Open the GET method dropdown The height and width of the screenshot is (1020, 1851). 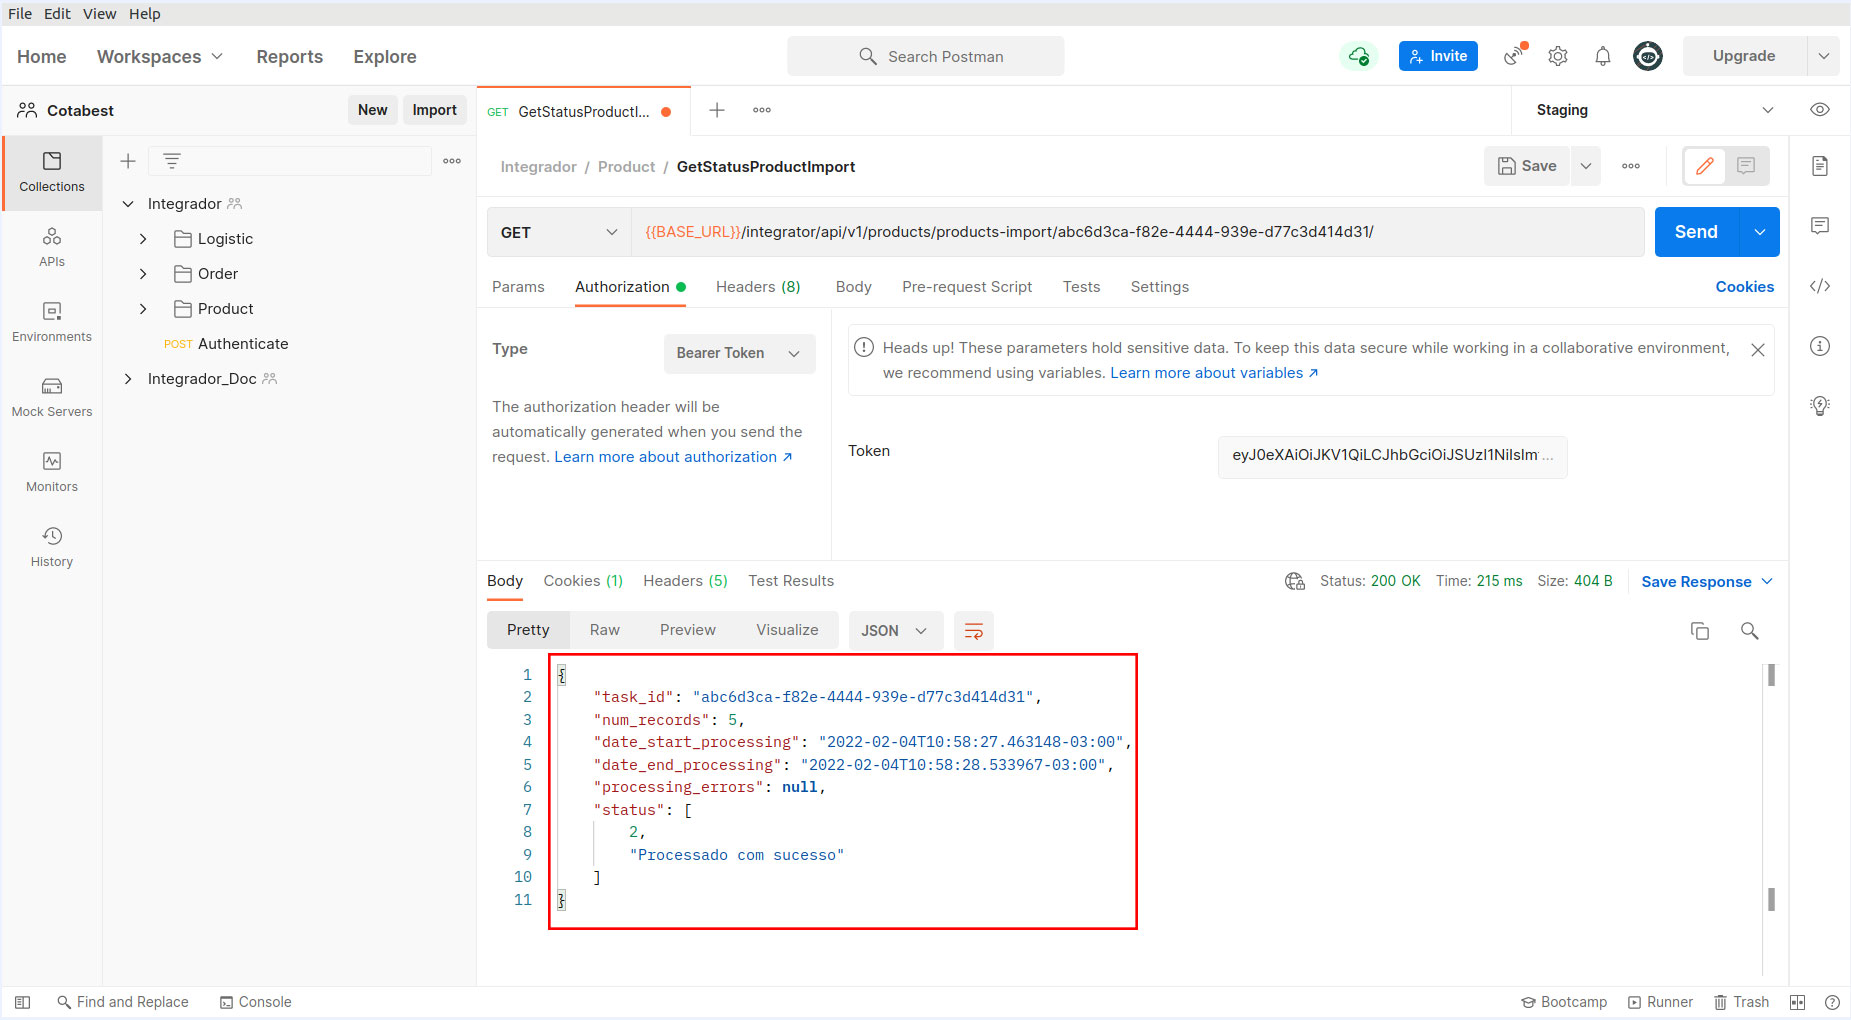559,232
